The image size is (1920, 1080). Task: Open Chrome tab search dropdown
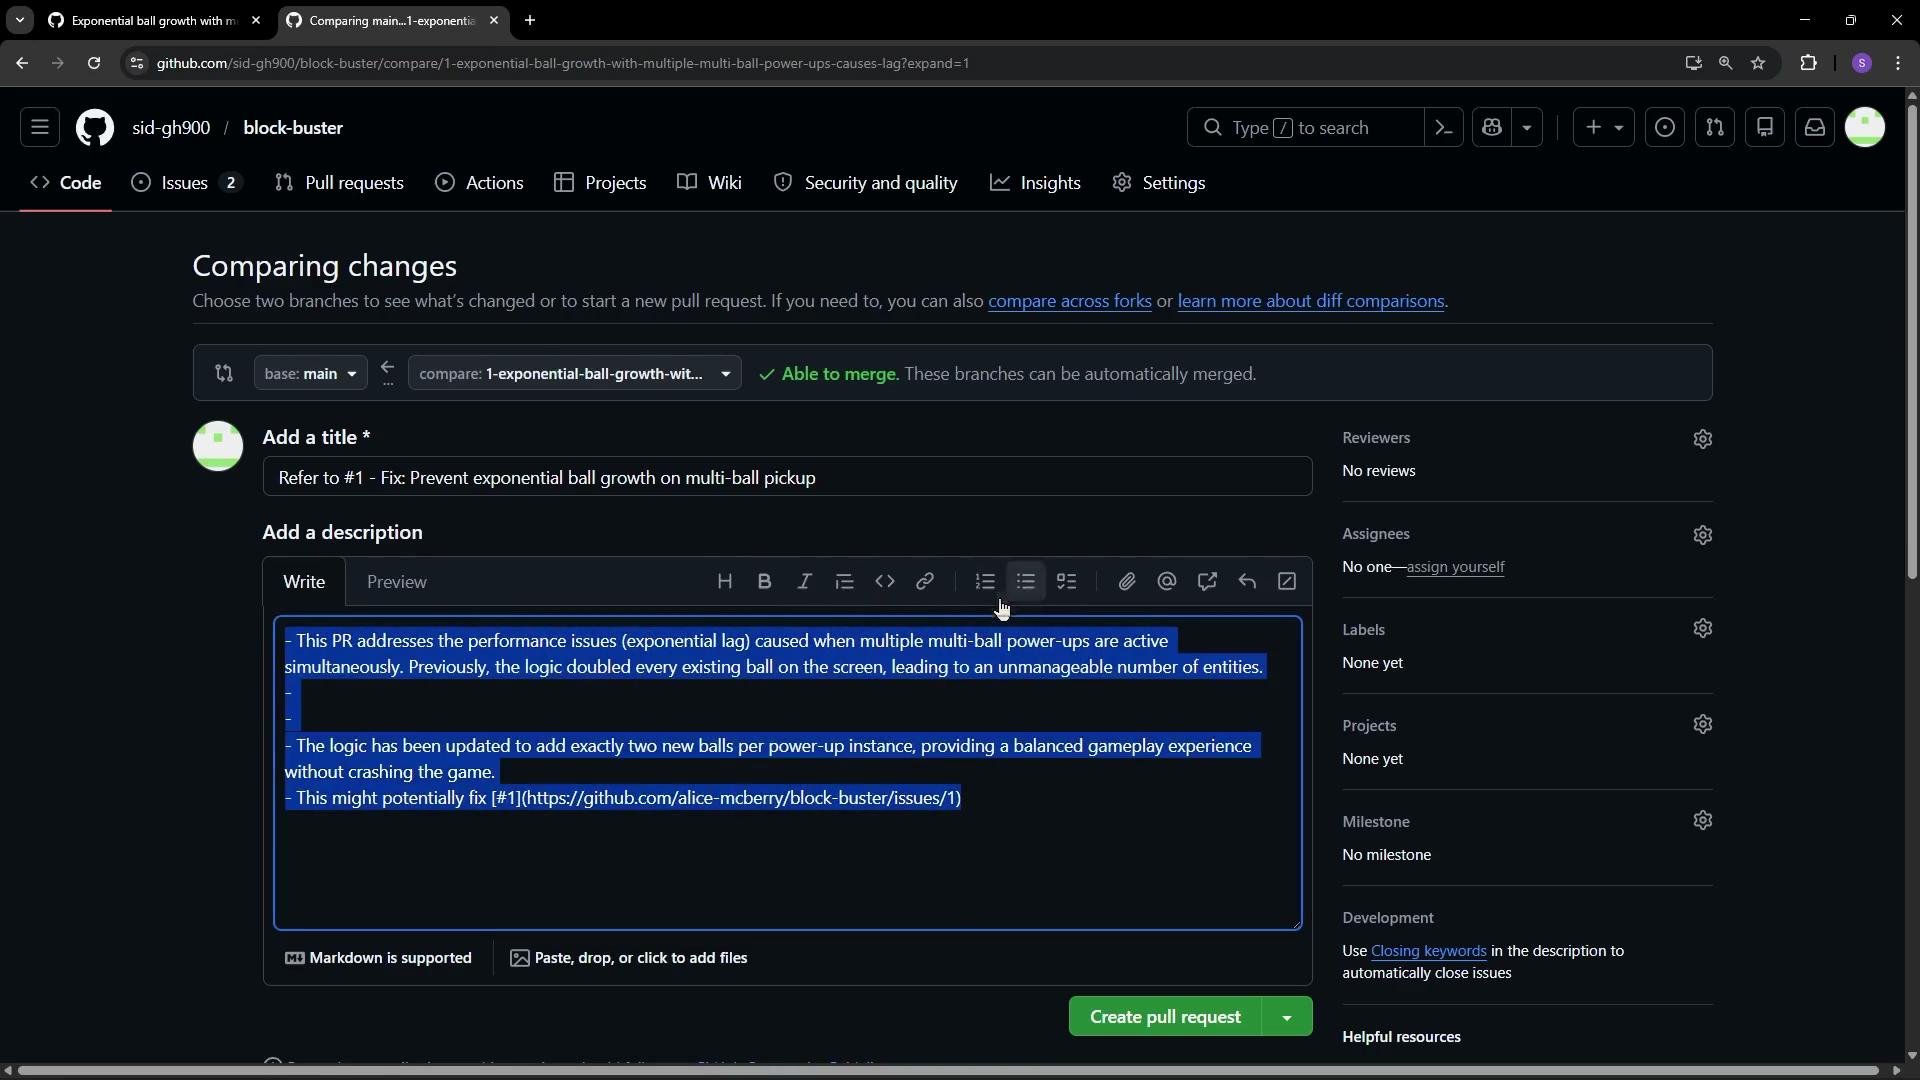pyautogui.click(x=19, y=20)
